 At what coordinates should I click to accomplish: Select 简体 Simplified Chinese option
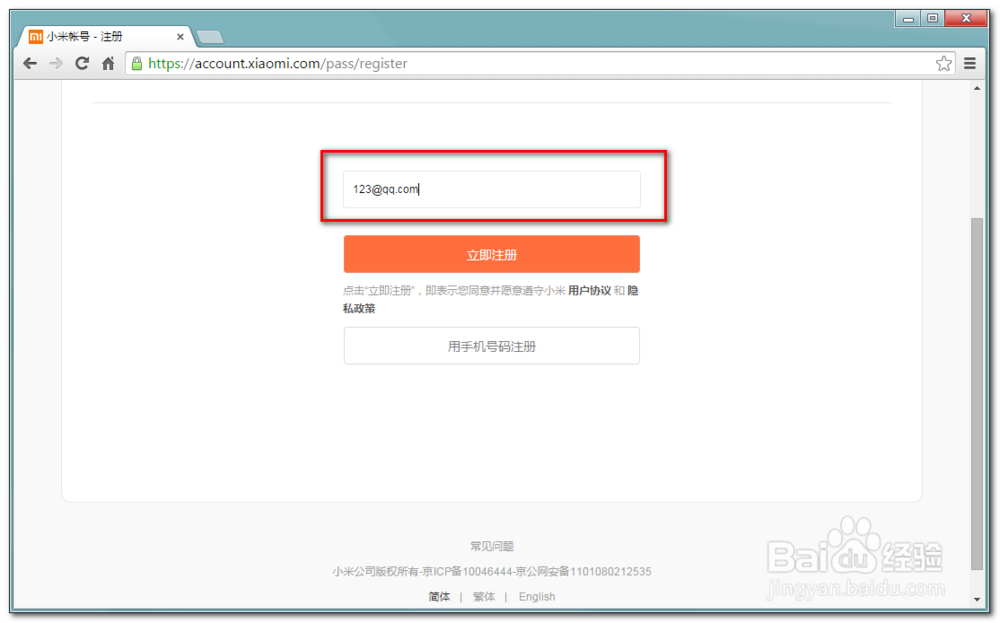point(438,596)
